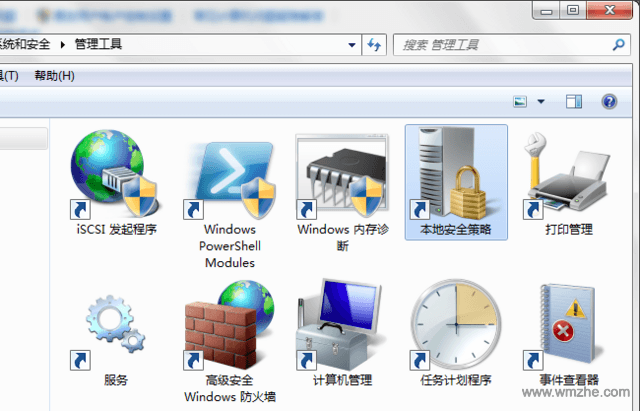The image size is (640, 411).
Task: Click the 本地安全策略 label text
Action: pos(456,230)
